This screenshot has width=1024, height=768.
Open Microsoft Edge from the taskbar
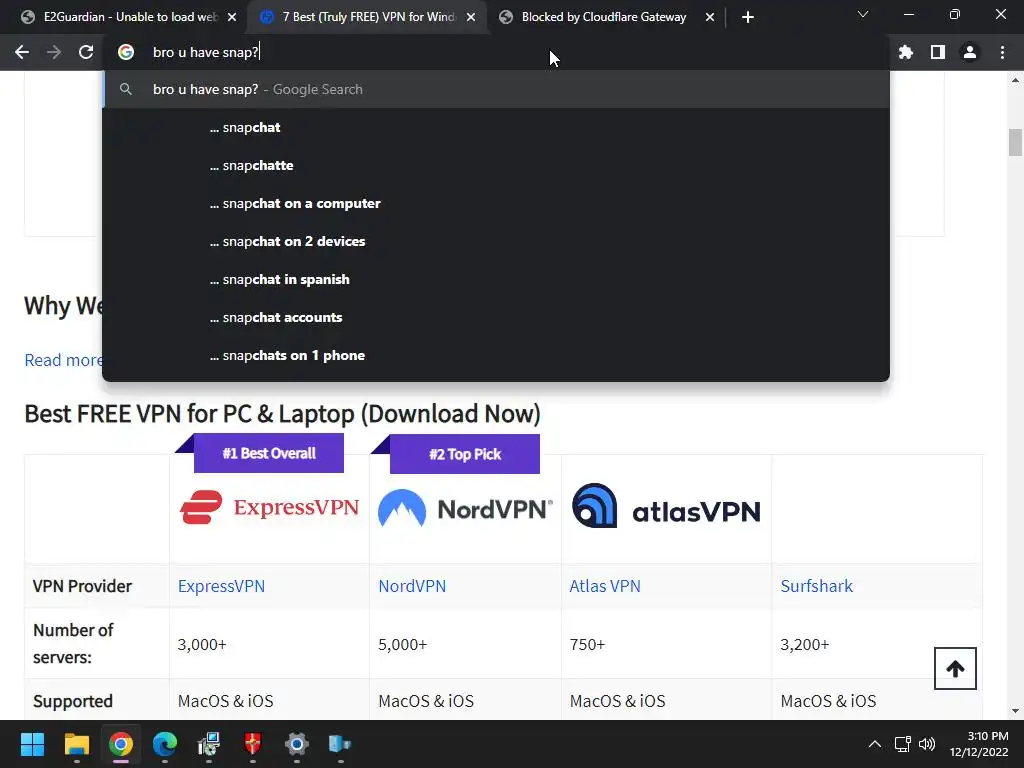pyautogui.click(x=165, y=744)
